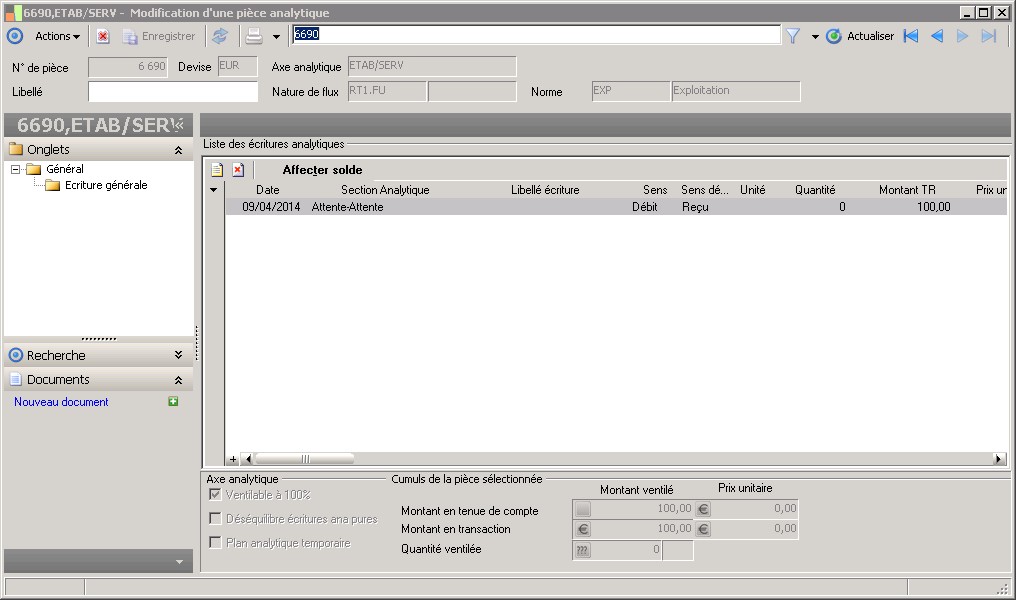
Task: Expand the Recherche panel
Action: click(x=177, y=355)
